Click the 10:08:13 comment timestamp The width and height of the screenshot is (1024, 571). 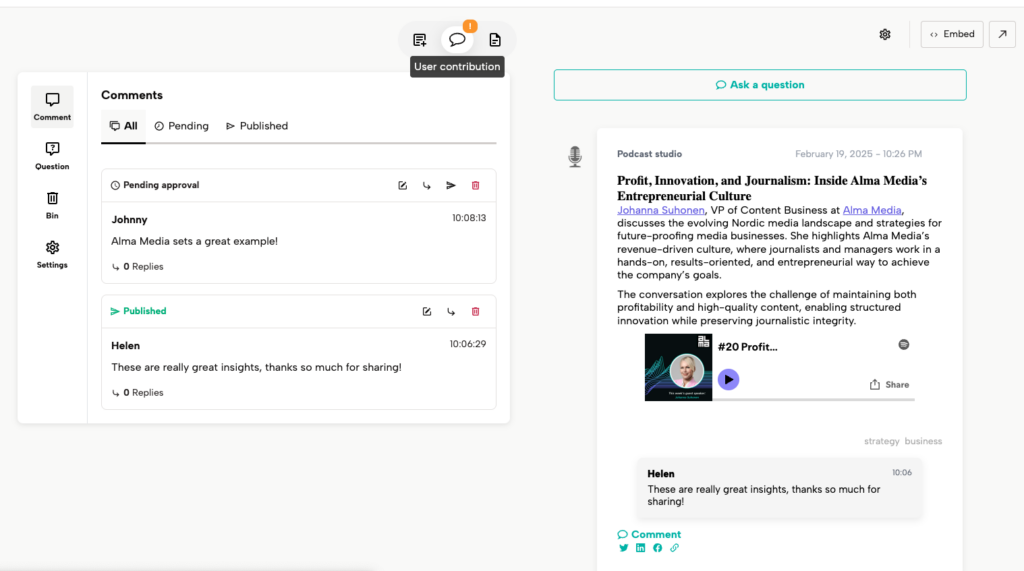click(469, 218)
